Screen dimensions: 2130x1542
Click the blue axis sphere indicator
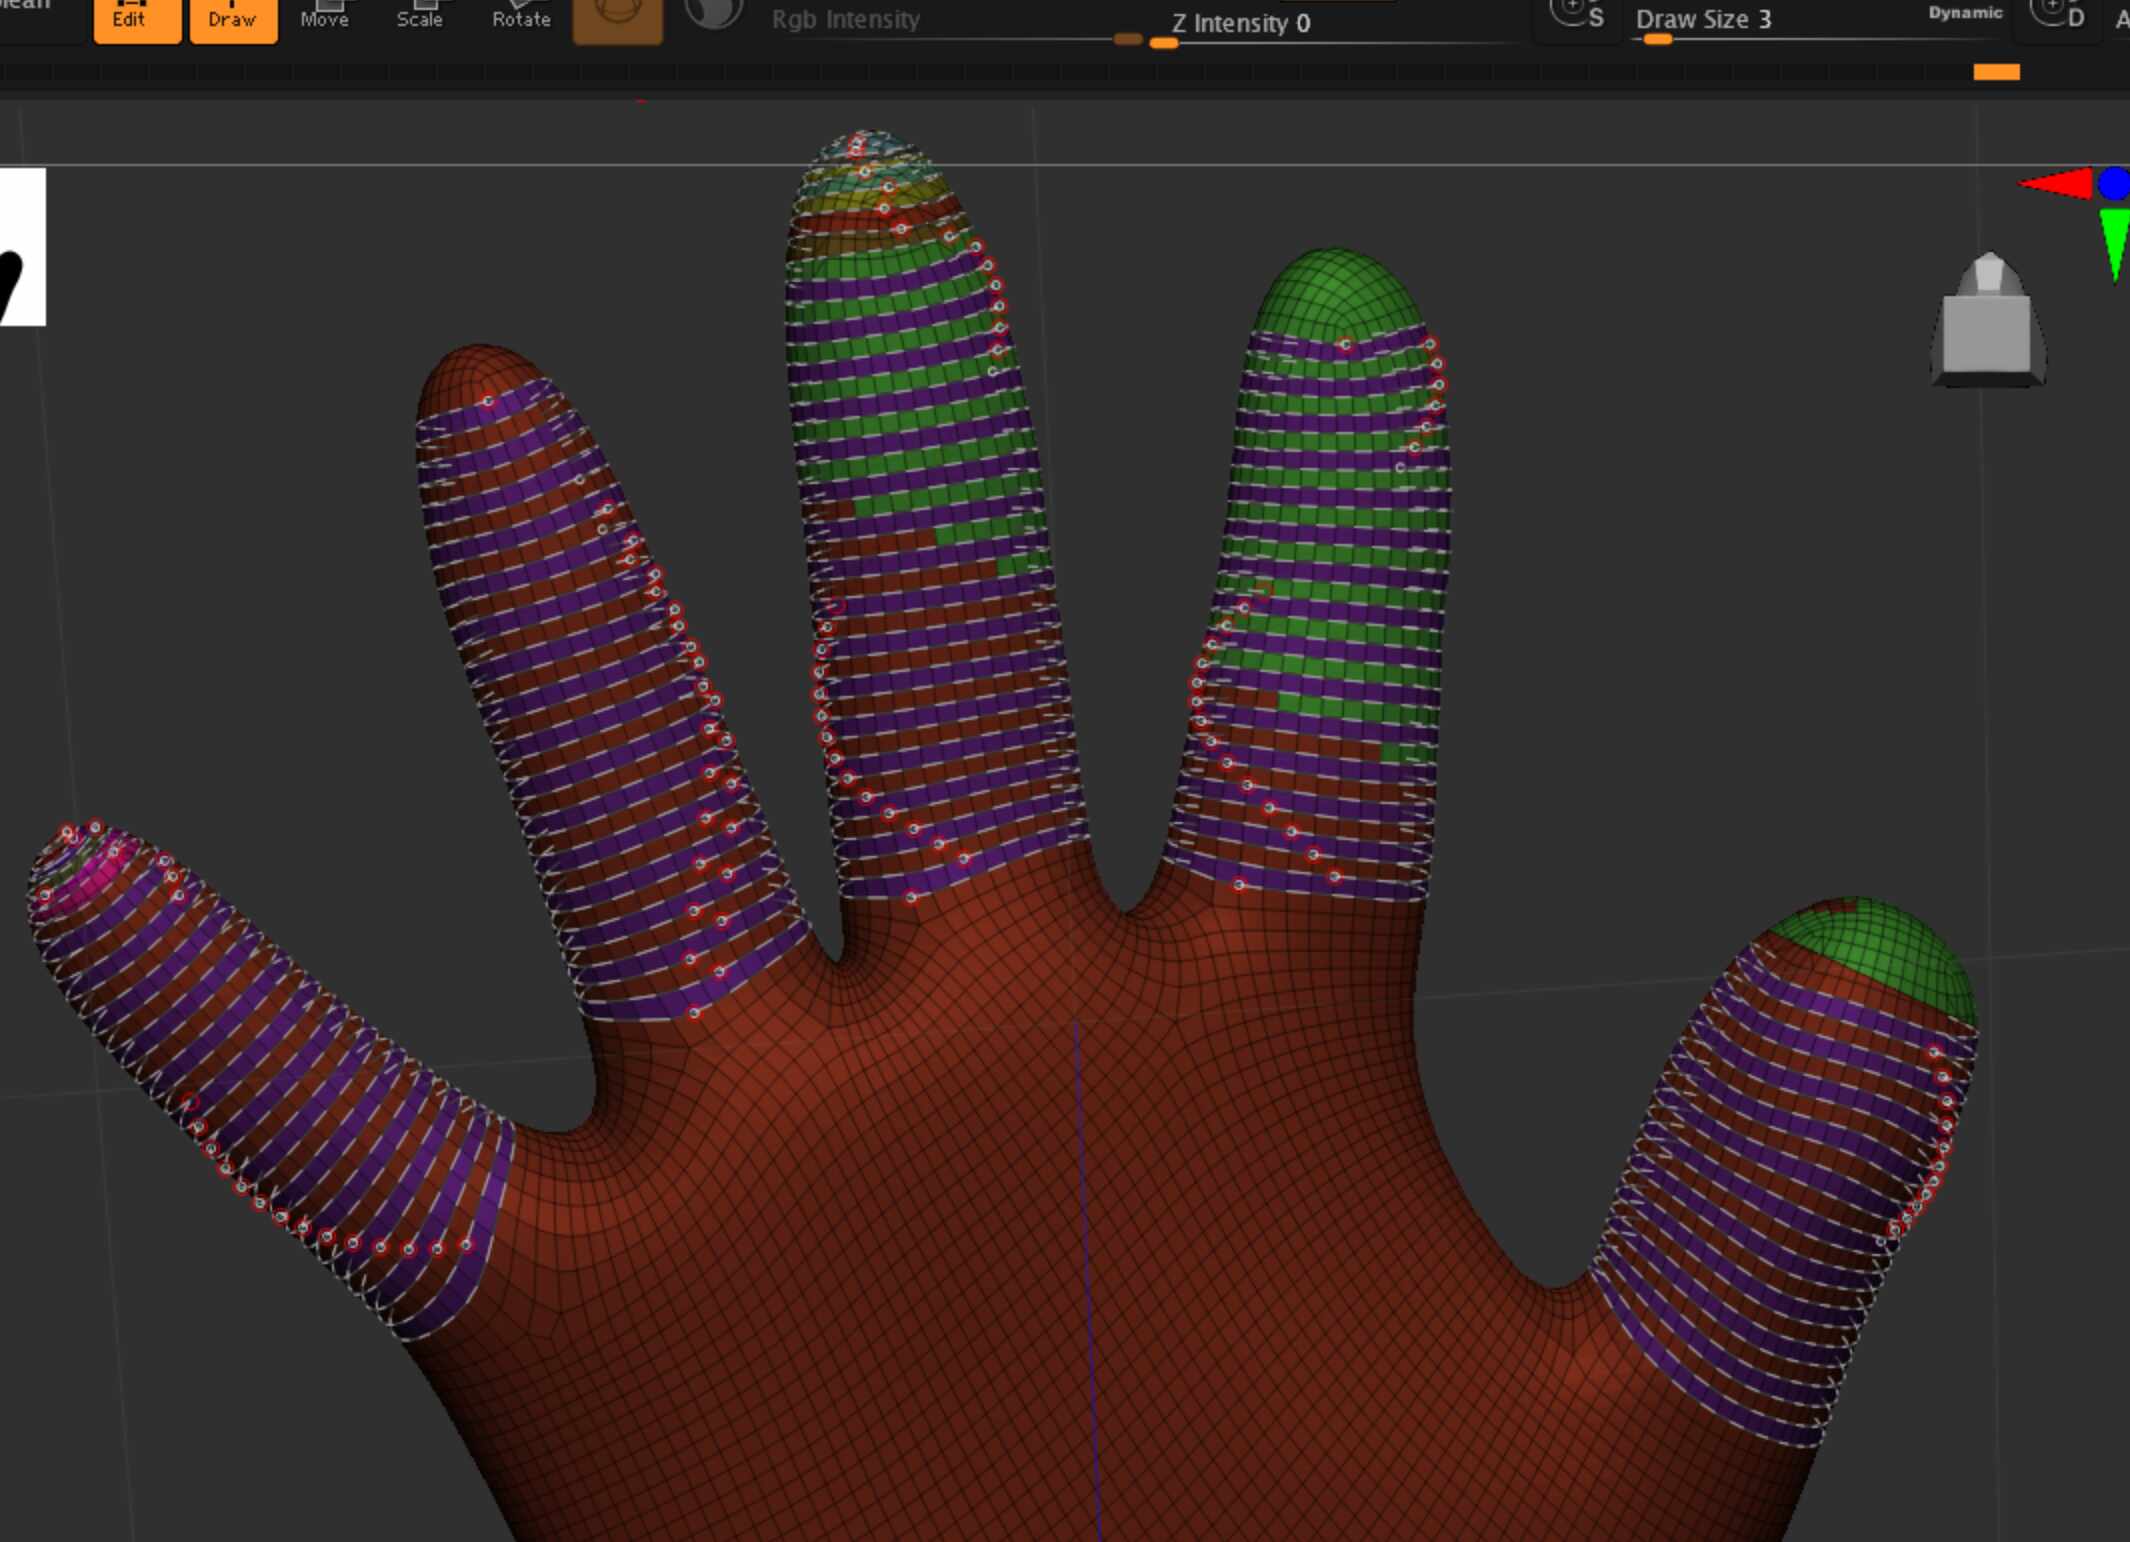coord(2113,182)
